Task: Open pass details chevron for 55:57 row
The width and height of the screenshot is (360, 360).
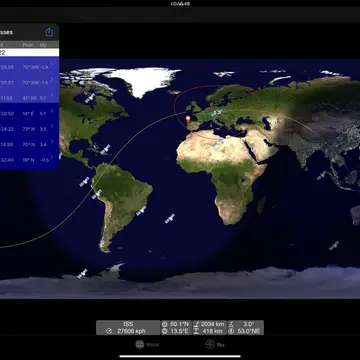Action: point(52,79)
